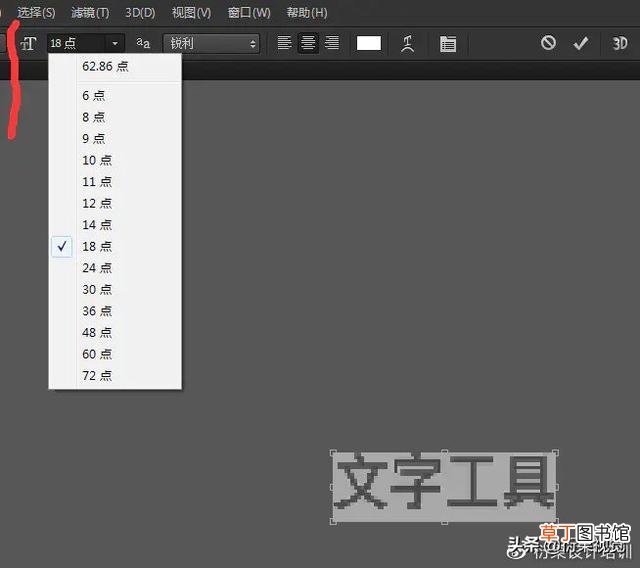Open the 帮助(H) menu
This screenshot has height=568, width=640.
(307, 13)
